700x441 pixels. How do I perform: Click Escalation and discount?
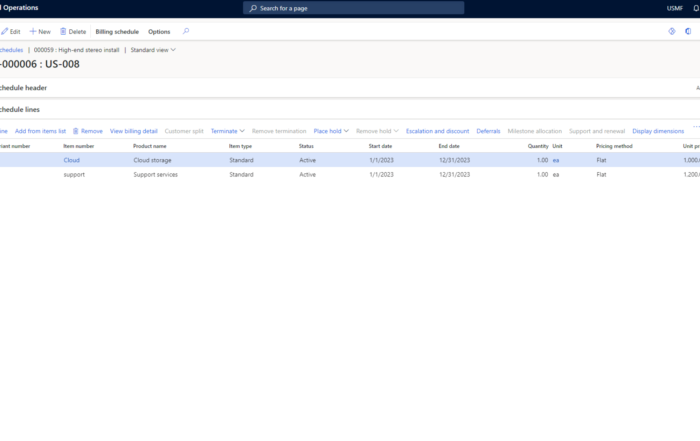click(438, 131)
